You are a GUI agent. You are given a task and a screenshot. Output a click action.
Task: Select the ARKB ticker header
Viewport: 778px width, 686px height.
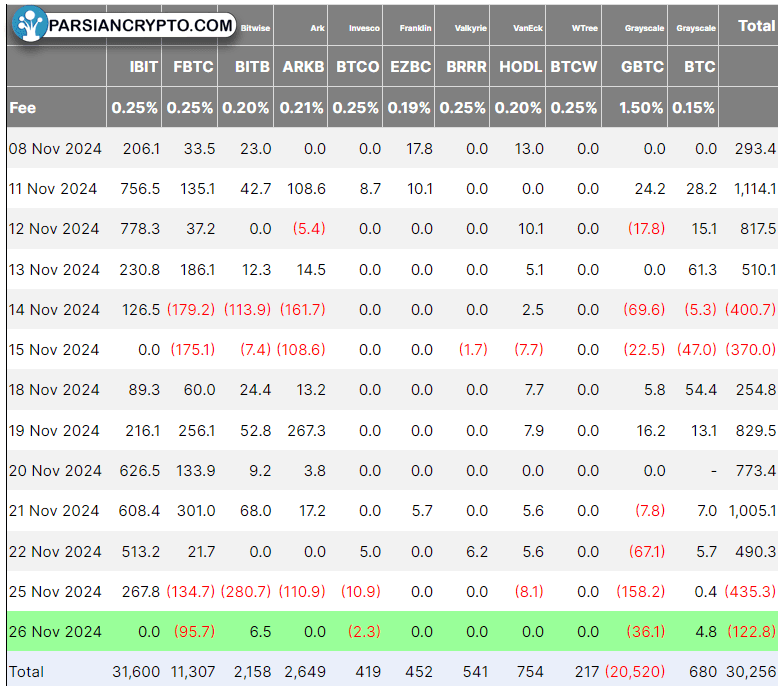pyautogui.click(x=303, y=66)
